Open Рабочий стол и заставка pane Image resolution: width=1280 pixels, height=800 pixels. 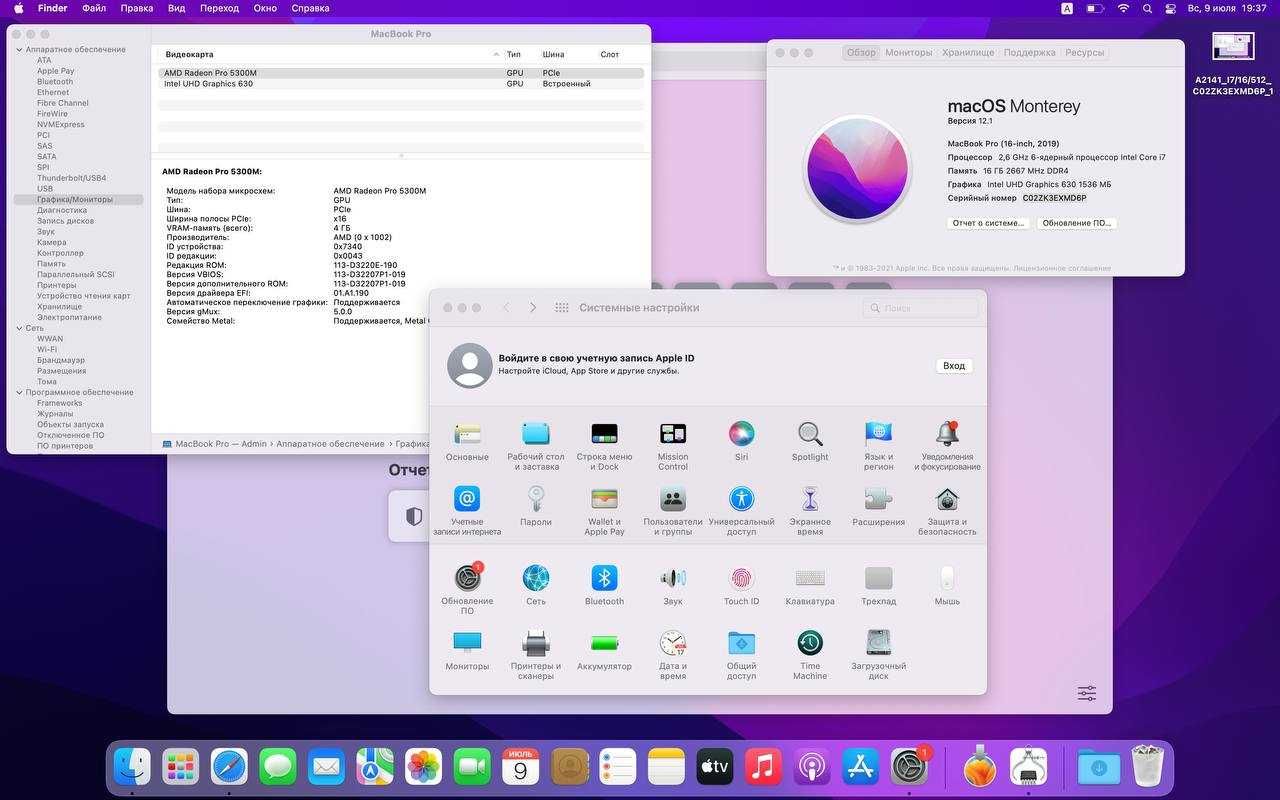[536, 434]
